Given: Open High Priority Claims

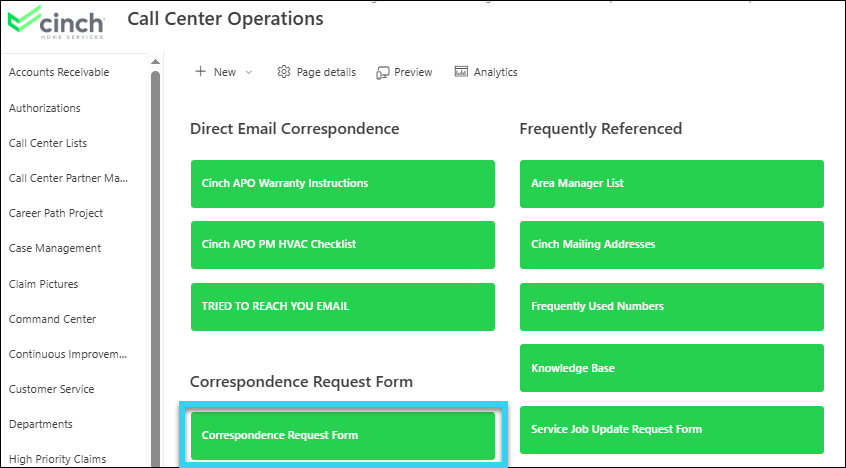Looking at the screenshot, I should tap(57, 459).
